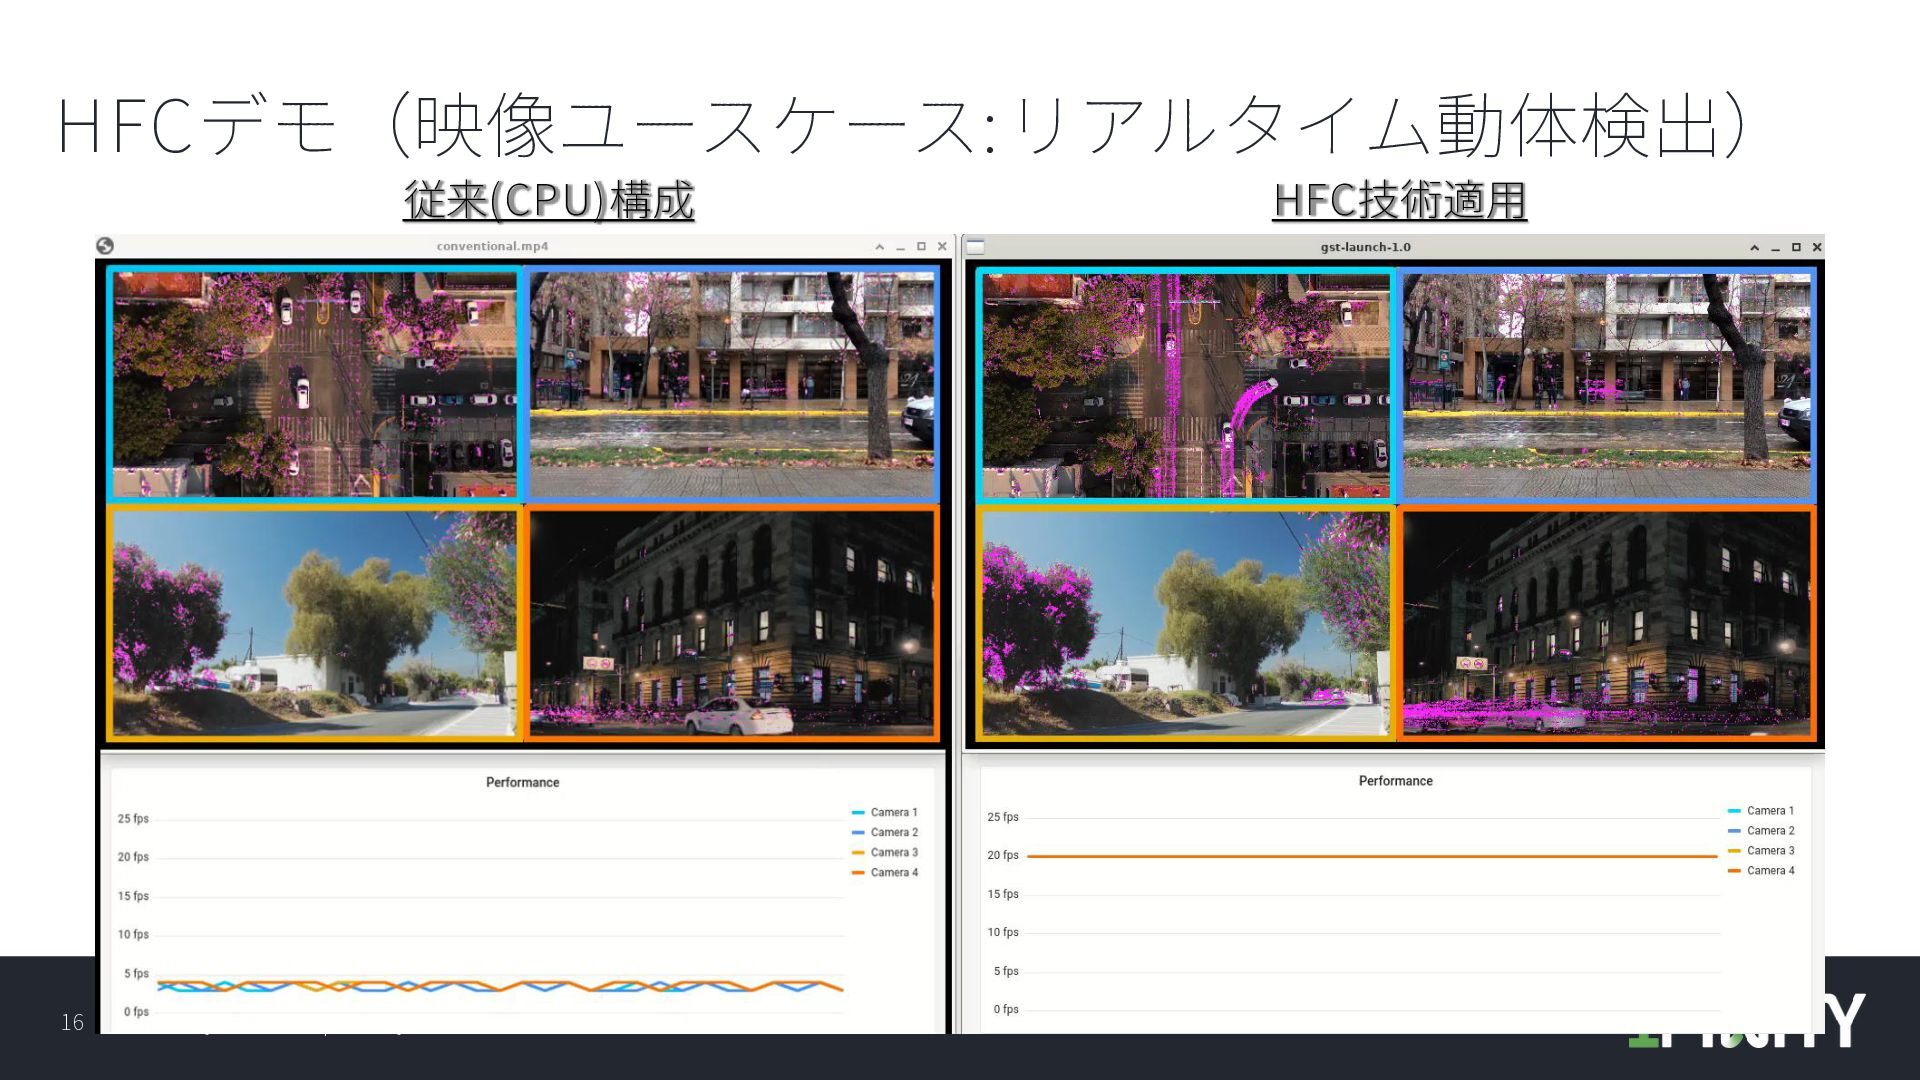1920x1080 pixels.
Task: Click Camera 3 legend swatch in right chart
Action: coord(1734,851)
